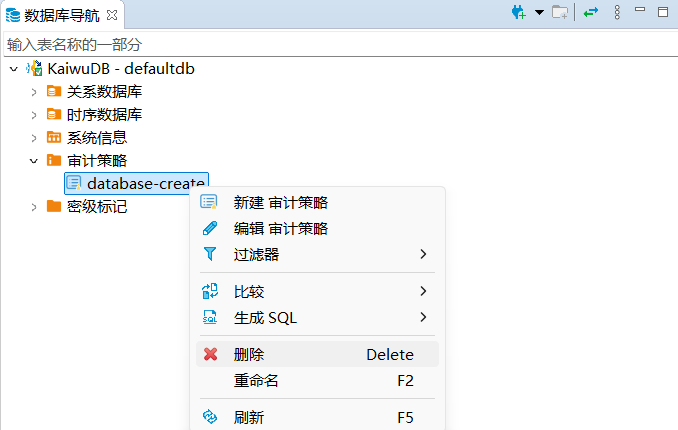Click the 密级标记 folder icon
This screenshot has width=678, height=430.
click(x=54, y=207)
